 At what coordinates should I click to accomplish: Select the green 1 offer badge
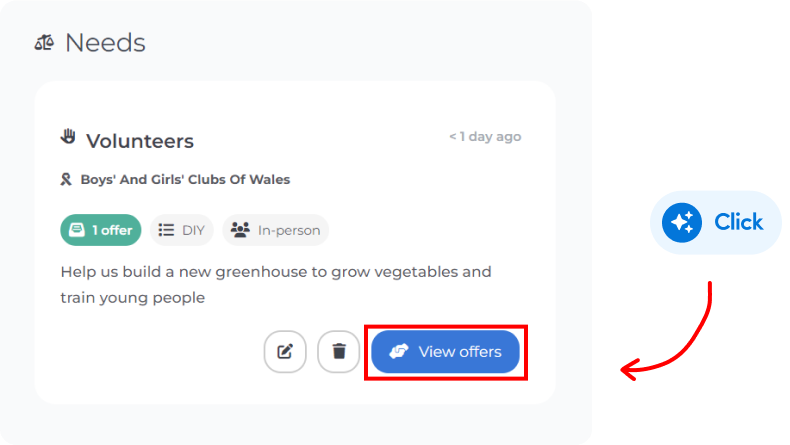(x=101, y=230)
